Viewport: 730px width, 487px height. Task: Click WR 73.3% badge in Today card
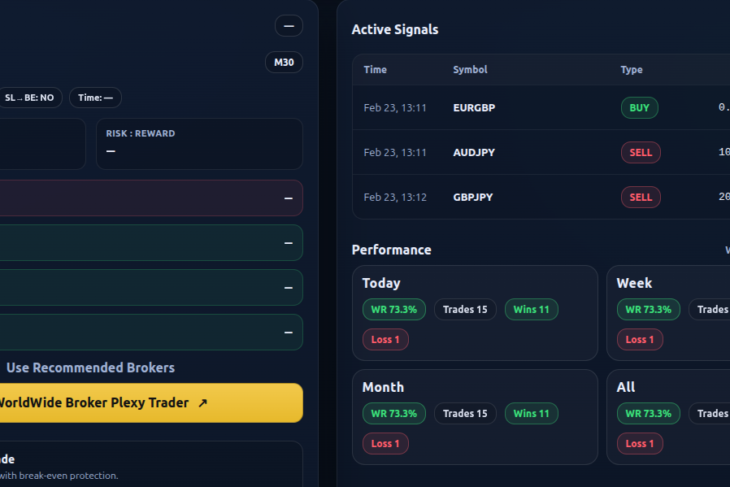(x=394, y=310)
